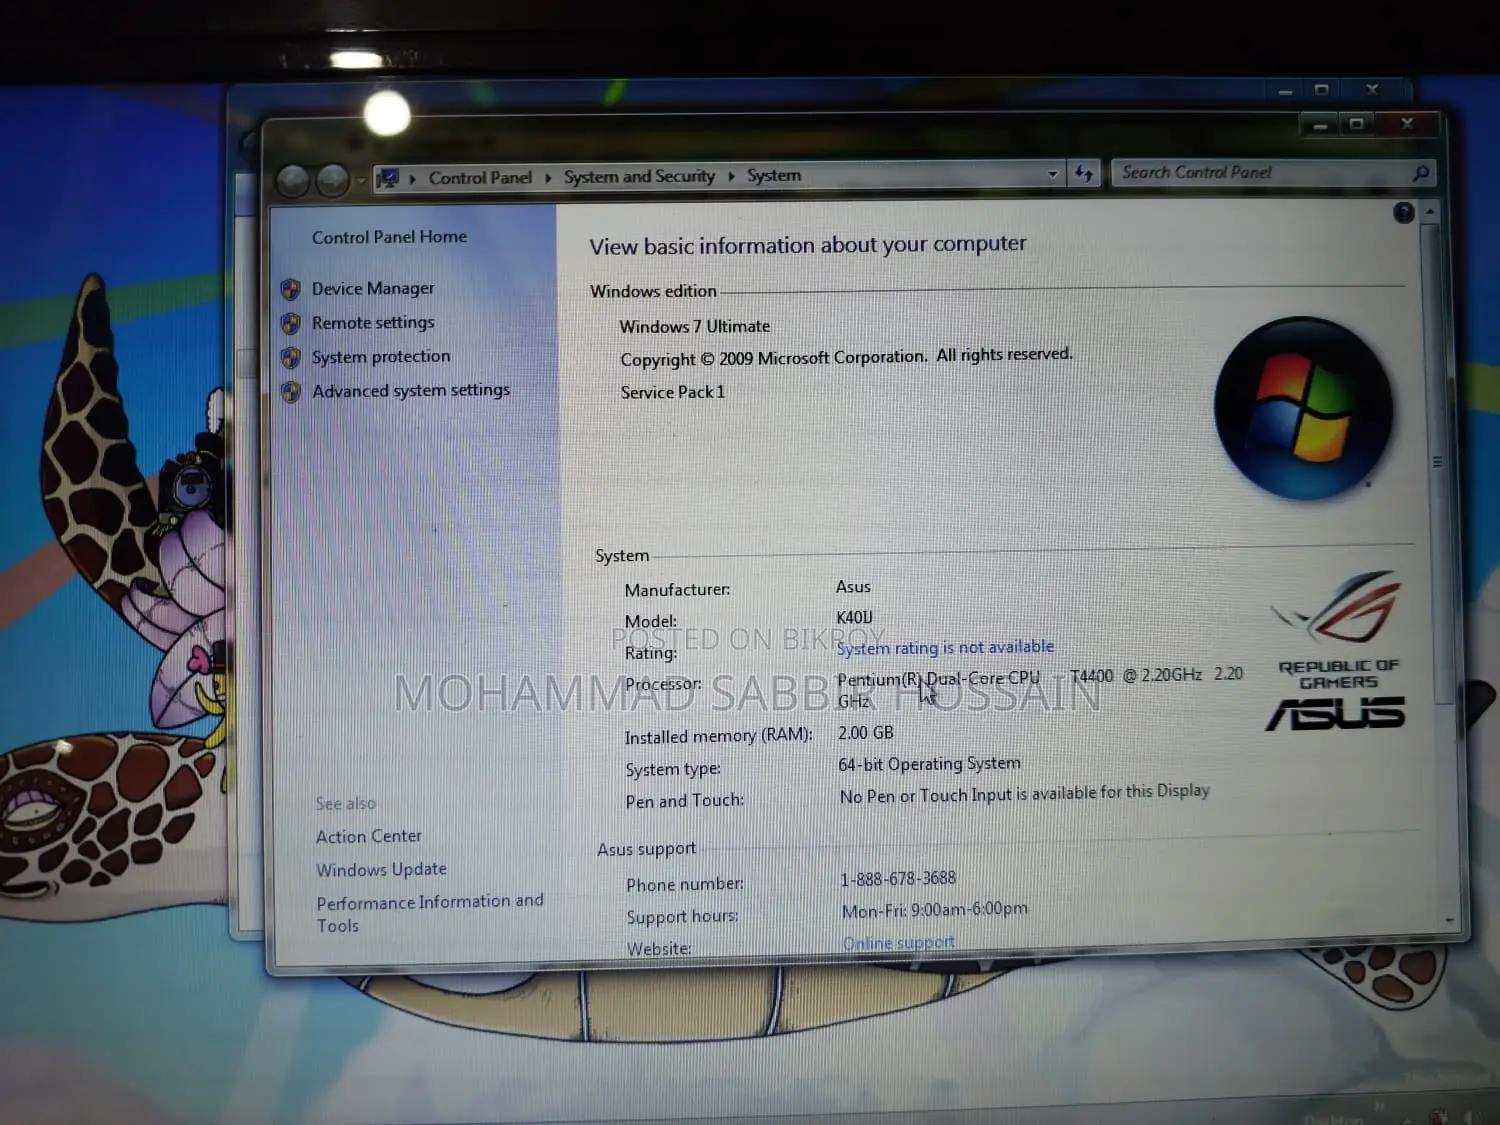Open the Online support website link
Viewport: 1500px width, 1125px height.
[898, 943]
